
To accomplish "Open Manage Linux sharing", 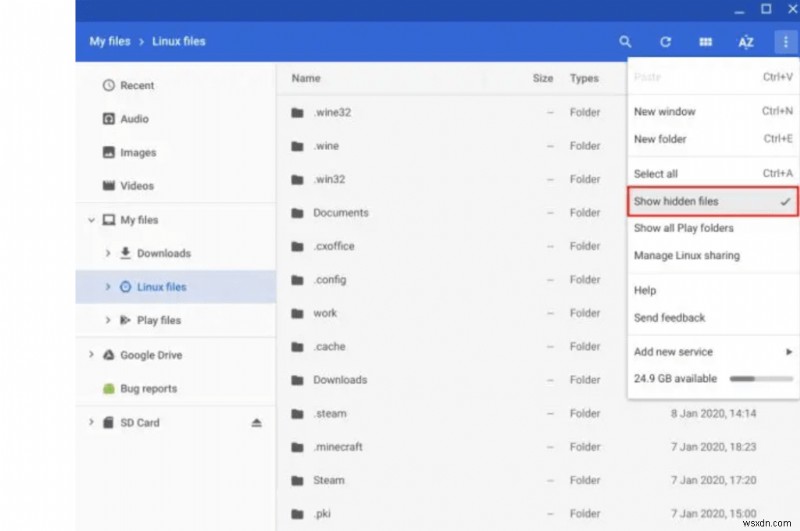I will (x=713, y=256).
